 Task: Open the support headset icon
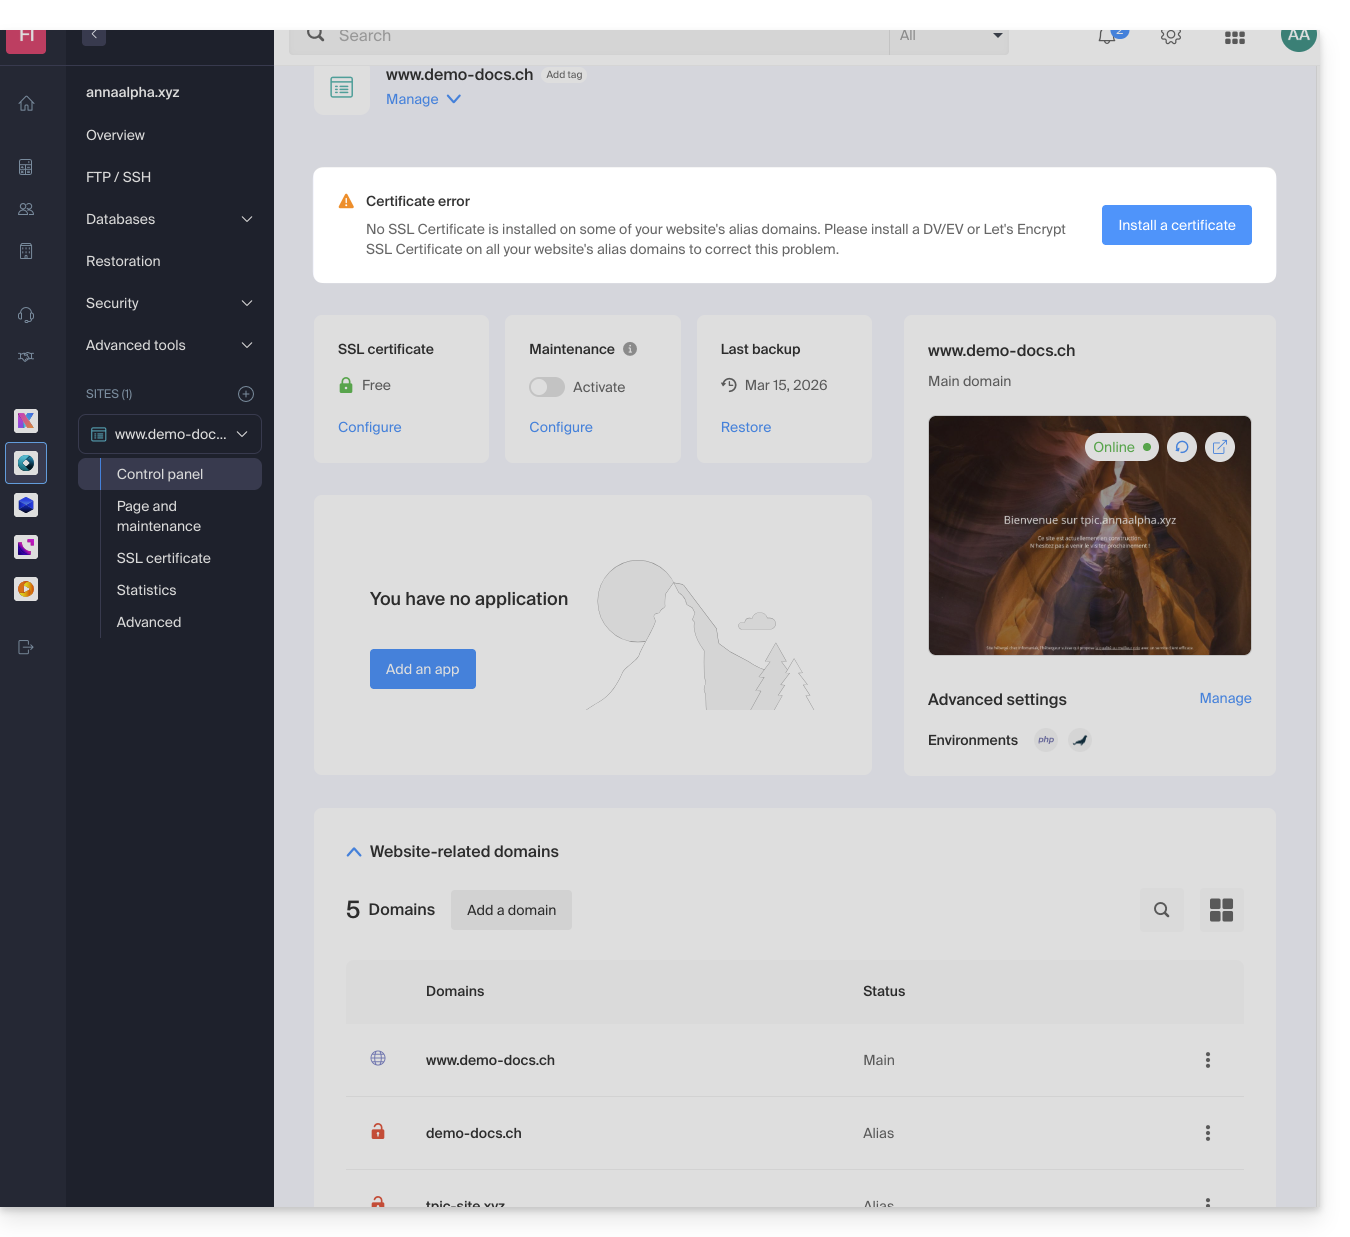(x=26, y=315)
